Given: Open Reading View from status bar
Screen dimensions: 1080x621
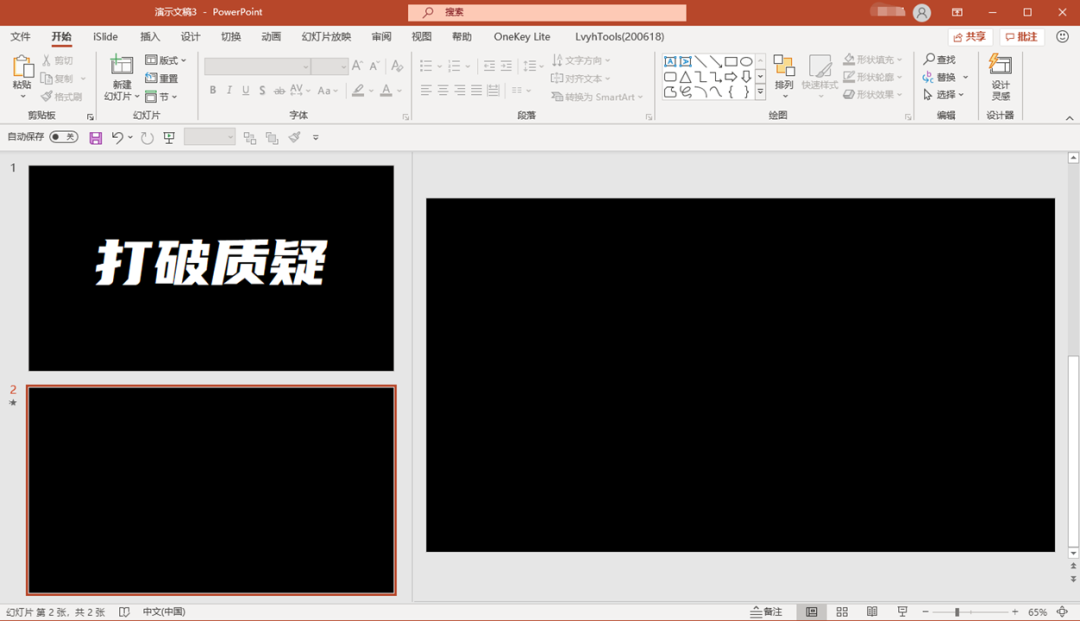Looking at the screenshot, I should tap(872, 612).
